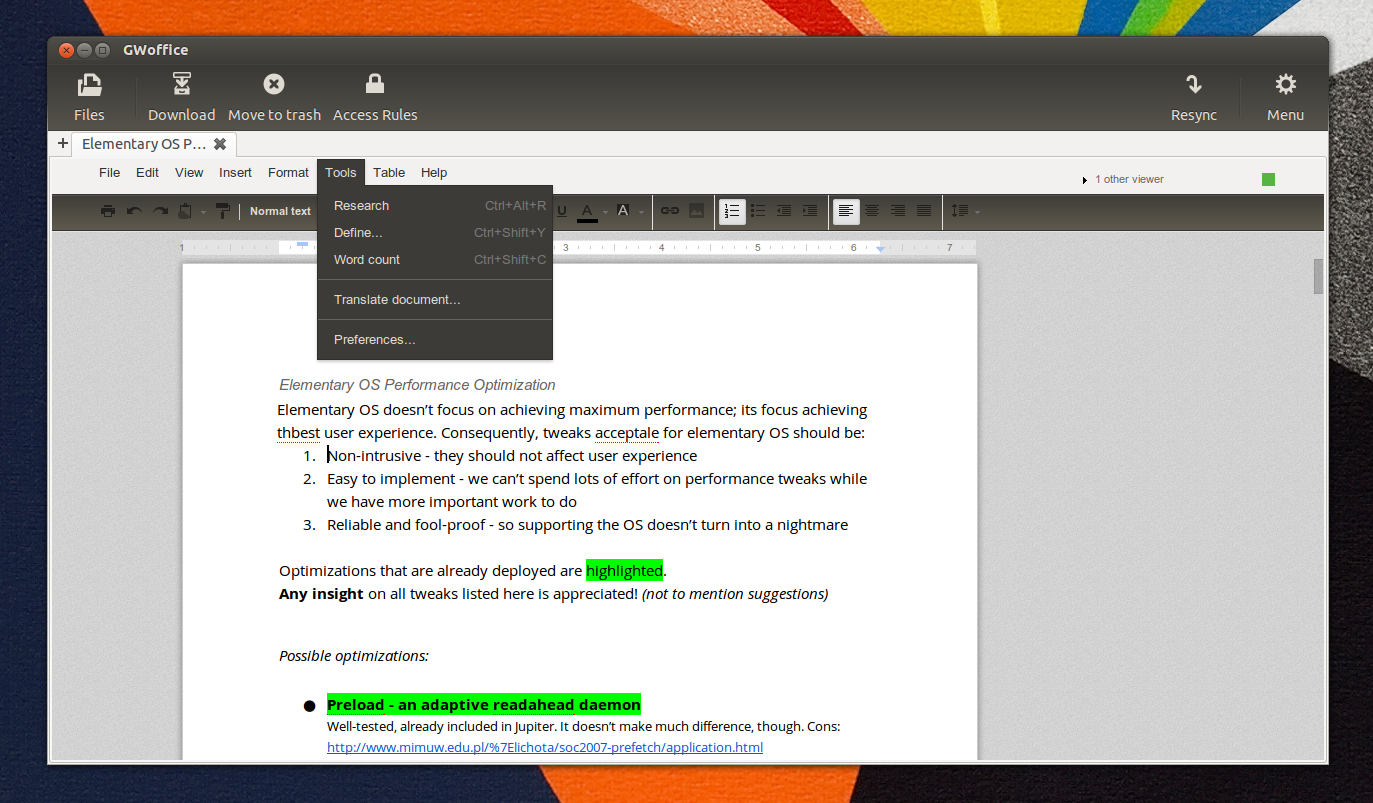Open the mimuw.edu.pl prefetch application link

tap(545, 747)
